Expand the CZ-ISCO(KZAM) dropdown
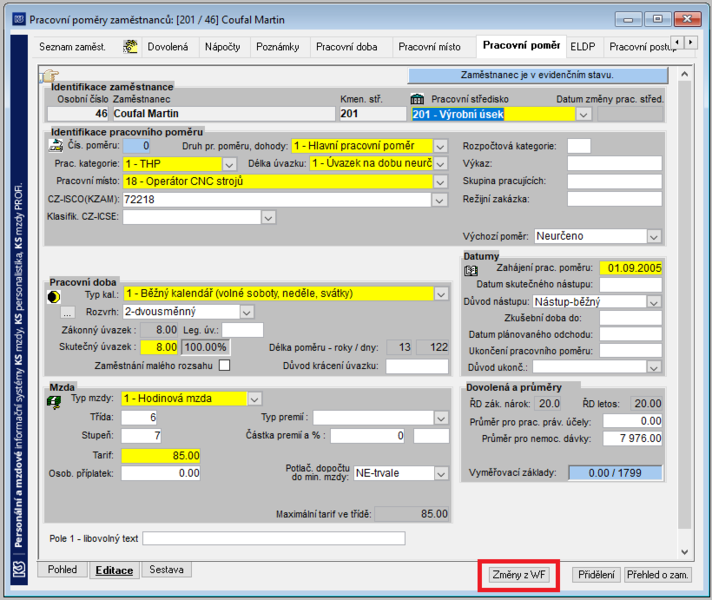Image resolution: width=712 pixels, height=600 pixels. click(x=439, y=200)
